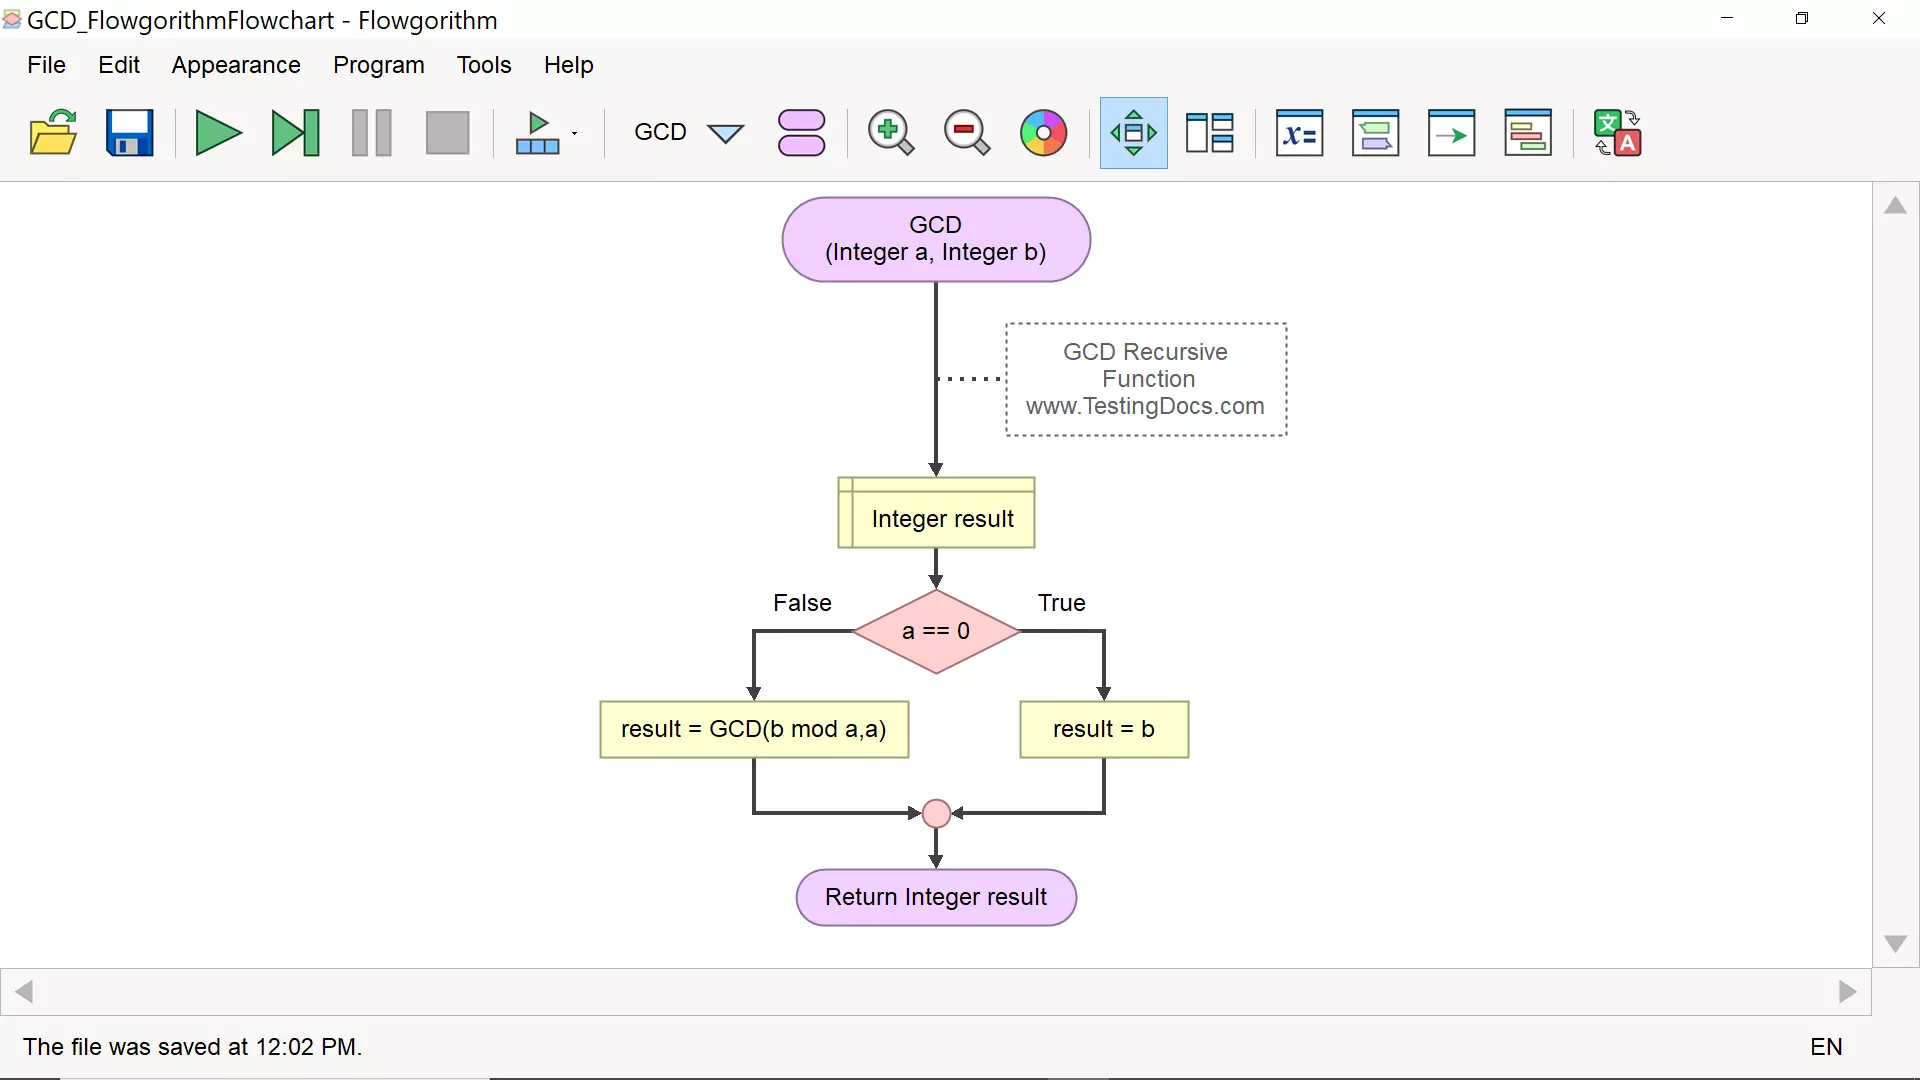This screenshot has width=1920, height=1080.
Task: Click the Zoom In magnifier icon
Action: click(889, 132)
